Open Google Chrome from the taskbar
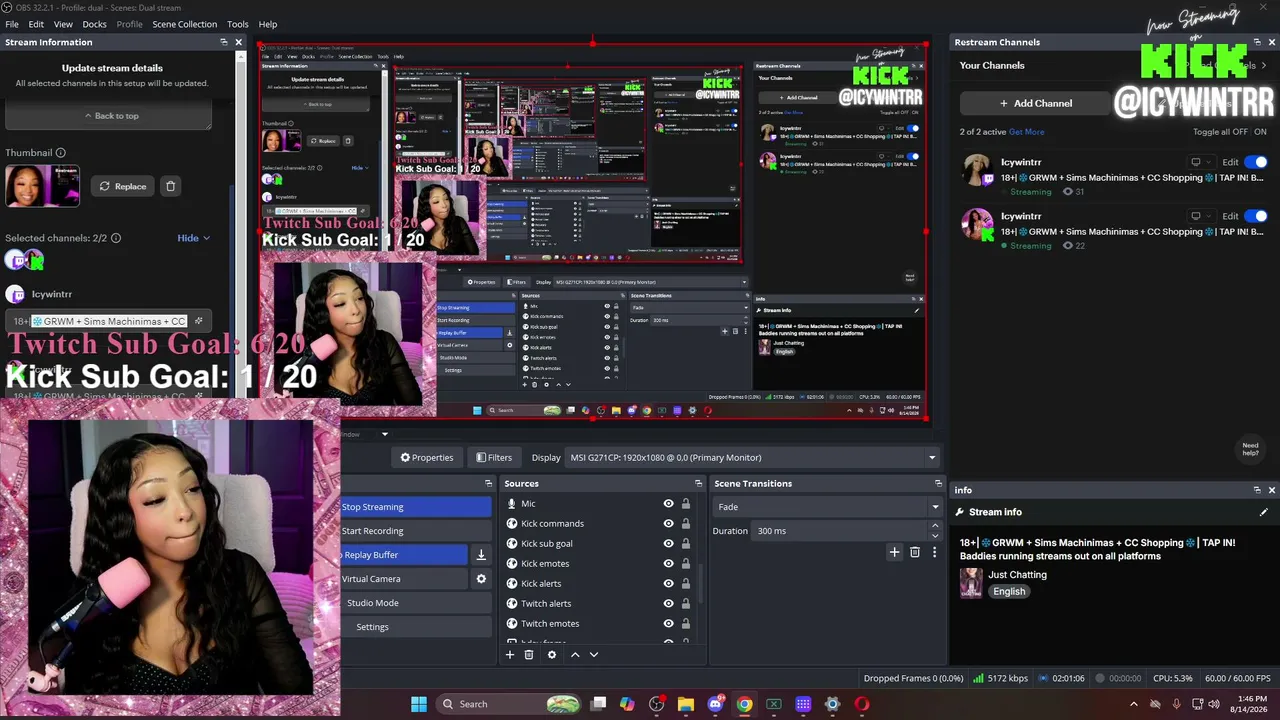This screenshot has width=1280, height=720. (x=744, y=704)
